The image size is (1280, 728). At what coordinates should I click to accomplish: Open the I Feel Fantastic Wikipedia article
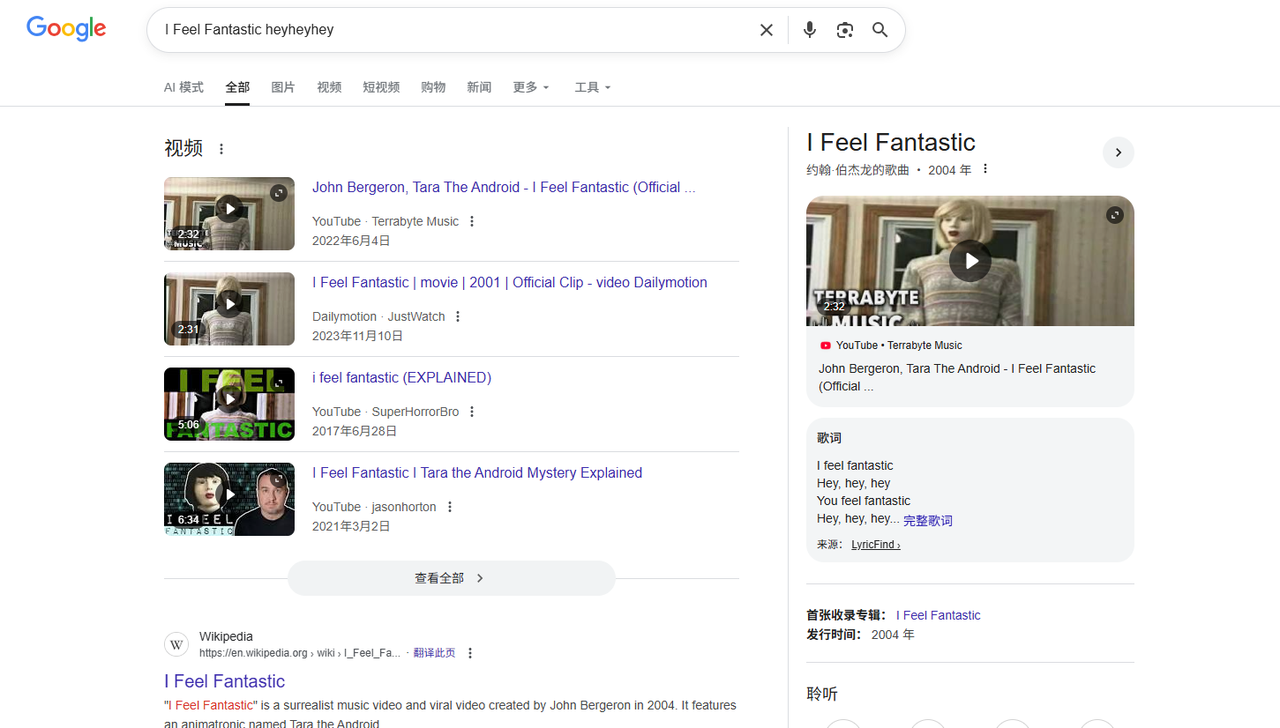tap(225, 681)
